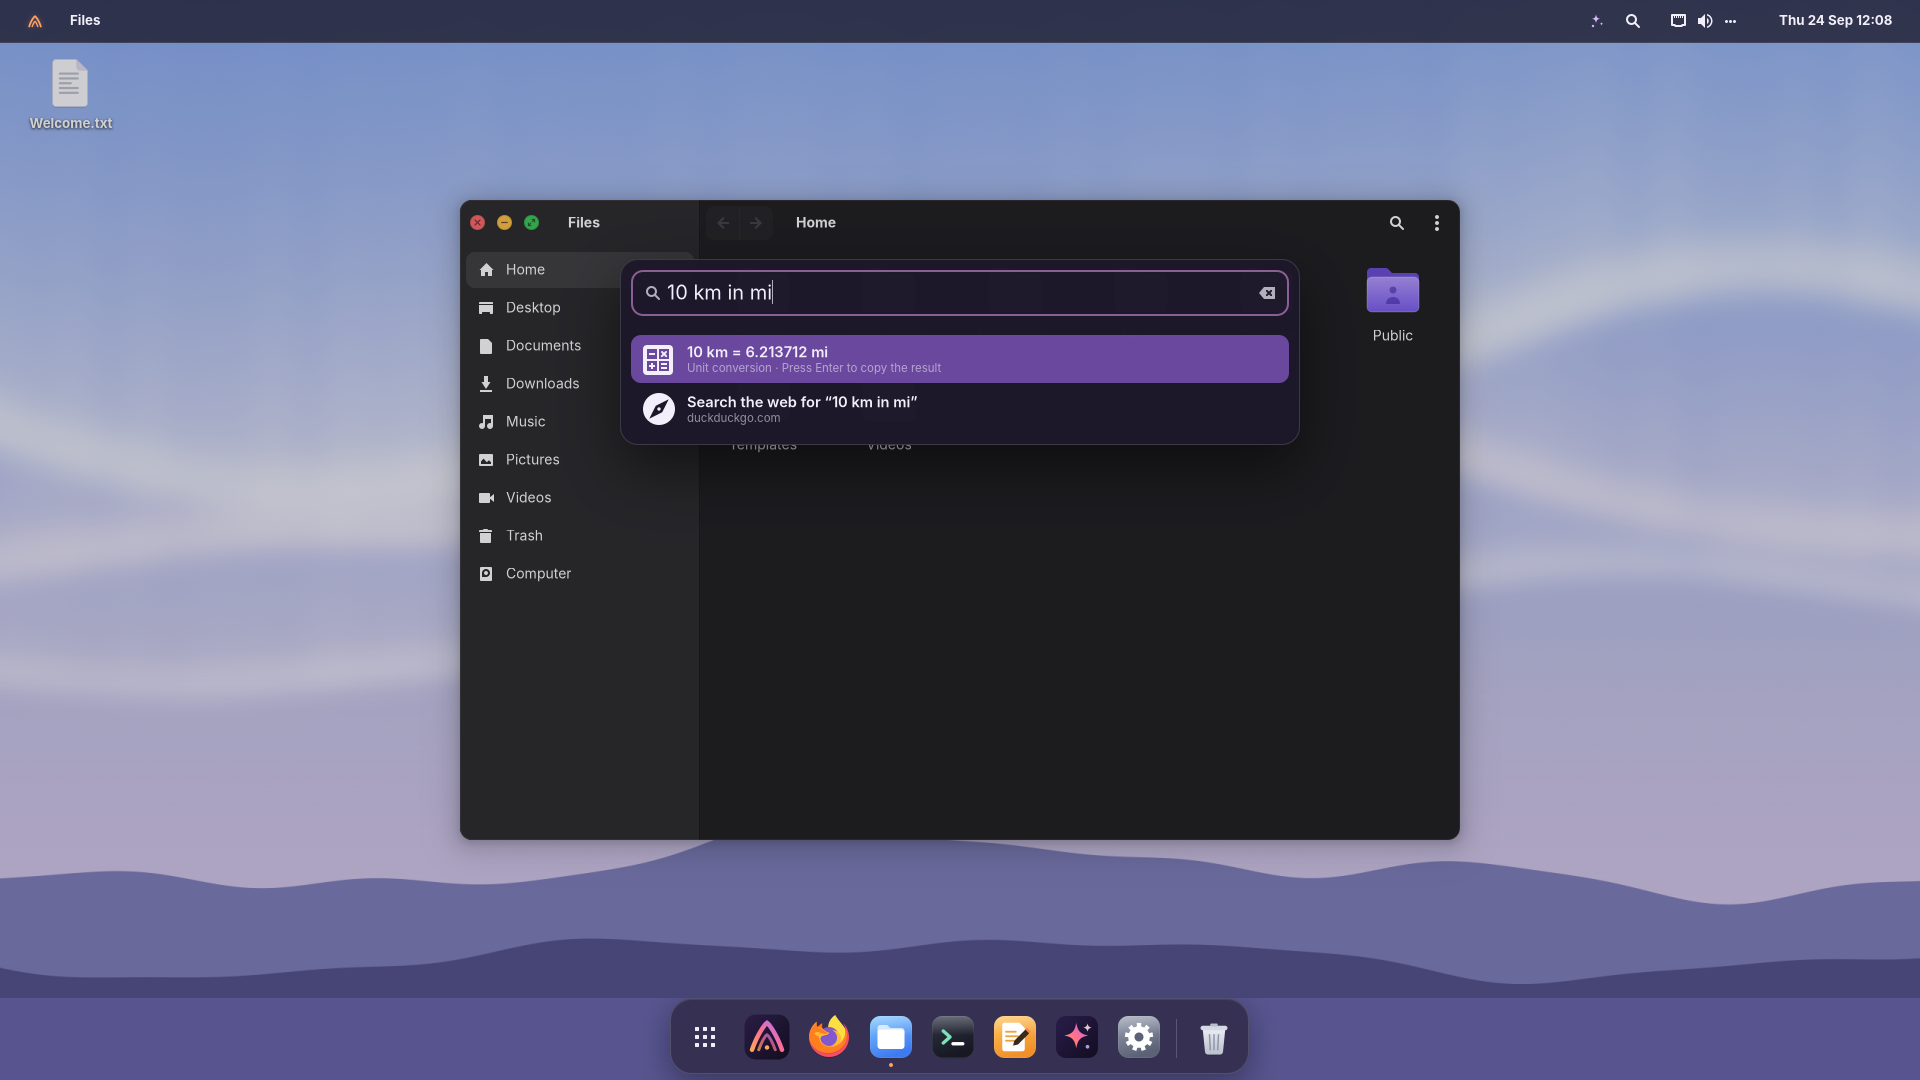
Task: Launch Firefox from the dock
Action: (829, 1037)
